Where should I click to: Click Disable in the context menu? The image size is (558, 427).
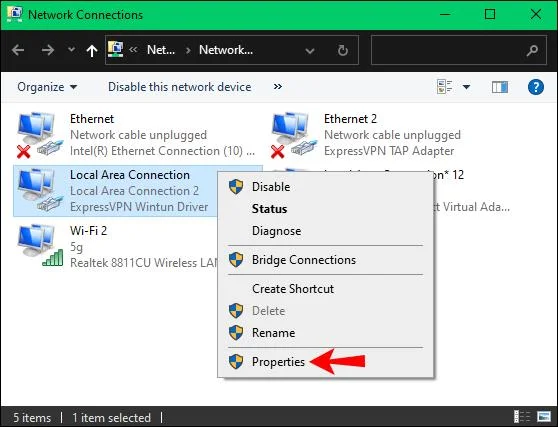(271, 187)
